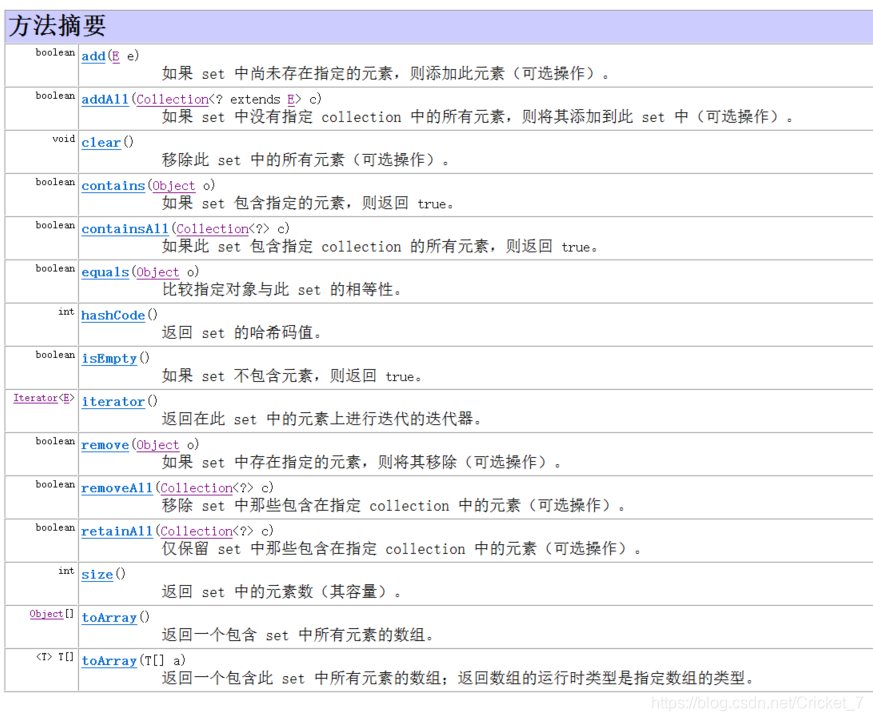Select <T> T[] return type text
The height and width of the screenshot is (721, 873).
click(x=55, y=657)
